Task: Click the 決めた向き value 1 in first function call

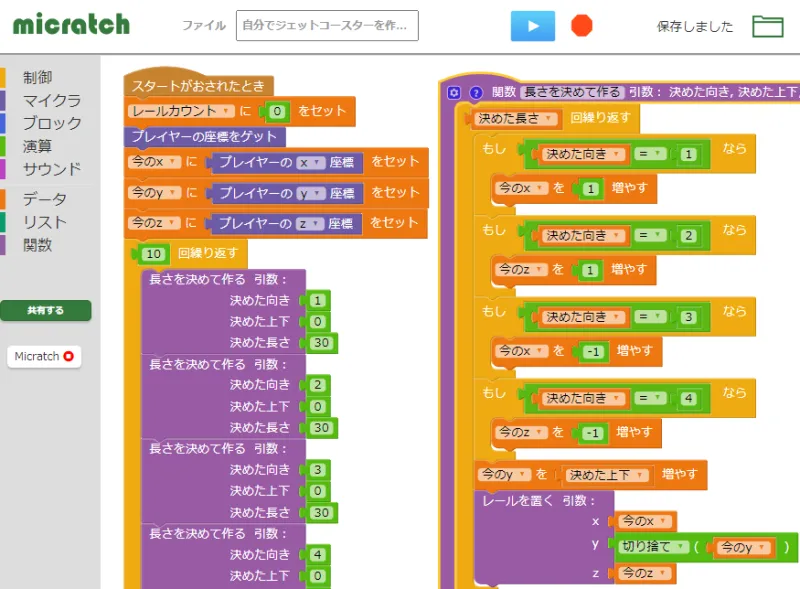Action: (317, 301)
